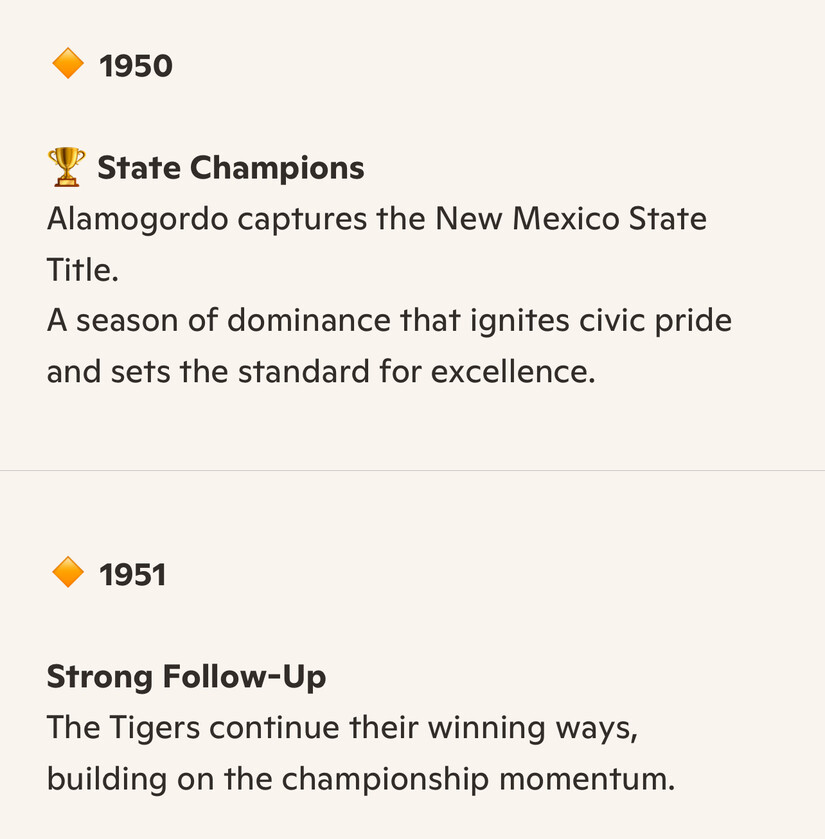Click the words New Mexico State
The image size is (825, 839).
tap(571, 218)
